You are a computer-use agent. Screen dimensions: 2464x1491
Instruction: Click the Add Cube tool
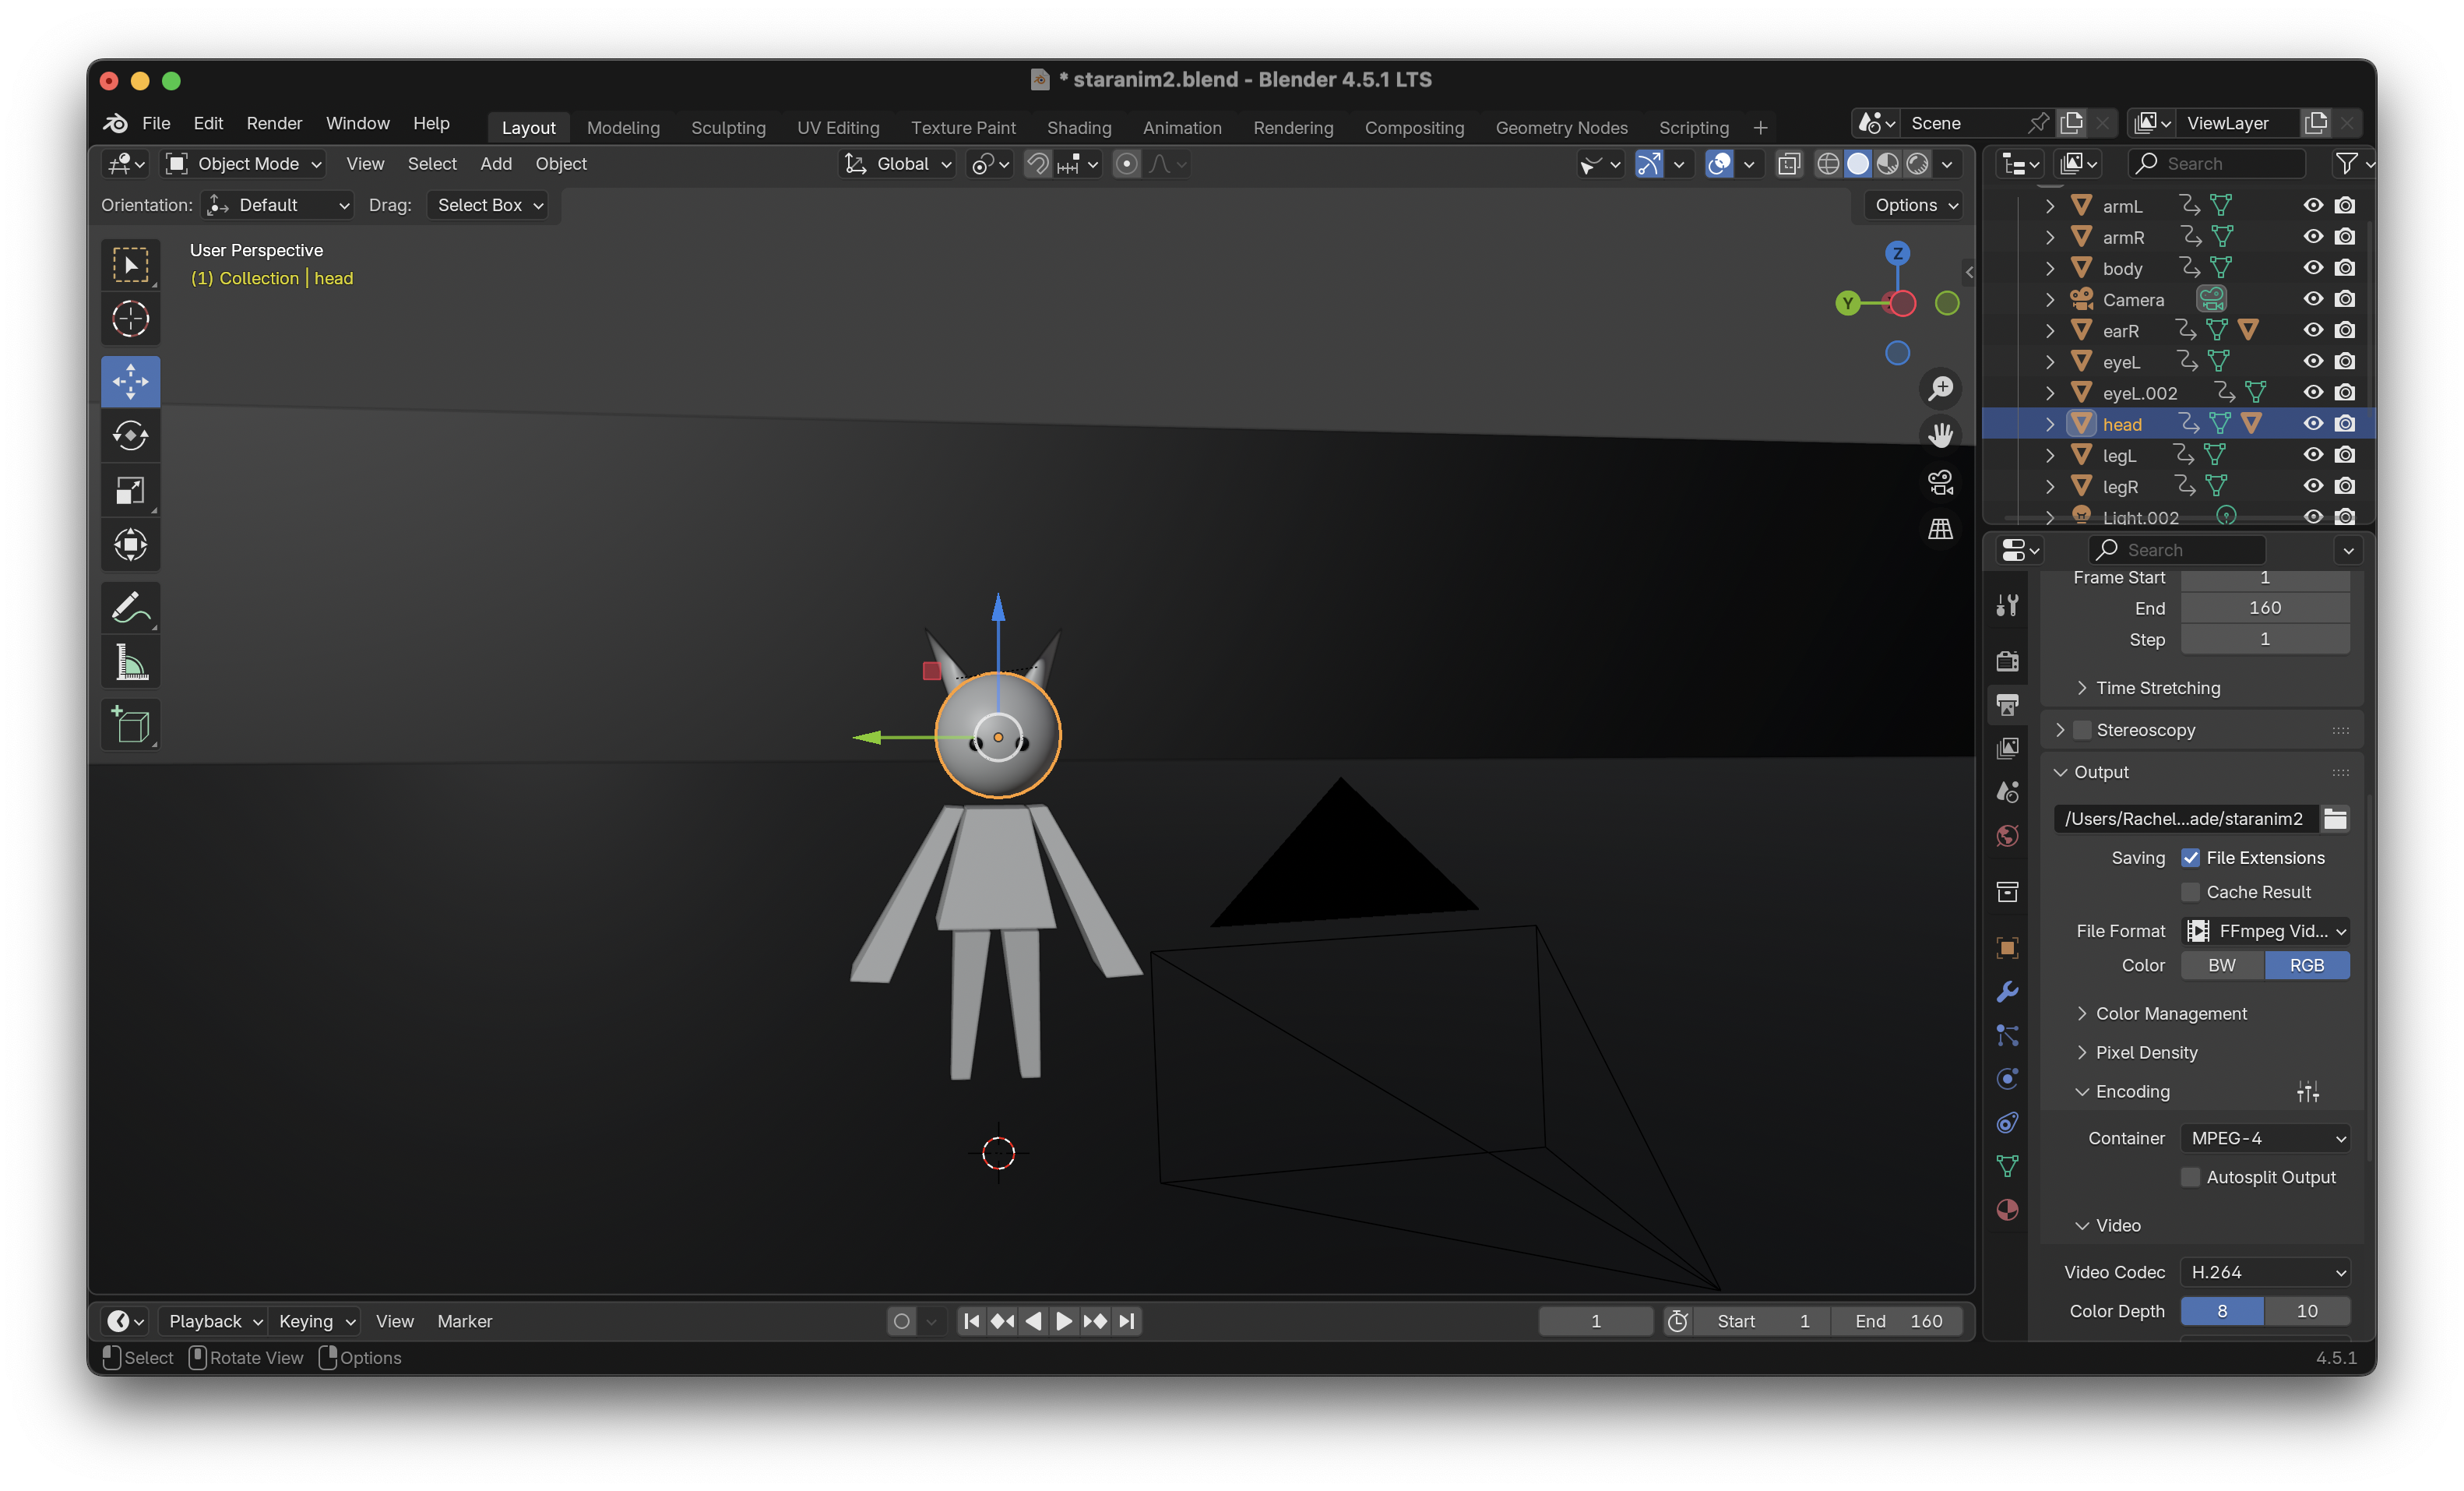130,725
